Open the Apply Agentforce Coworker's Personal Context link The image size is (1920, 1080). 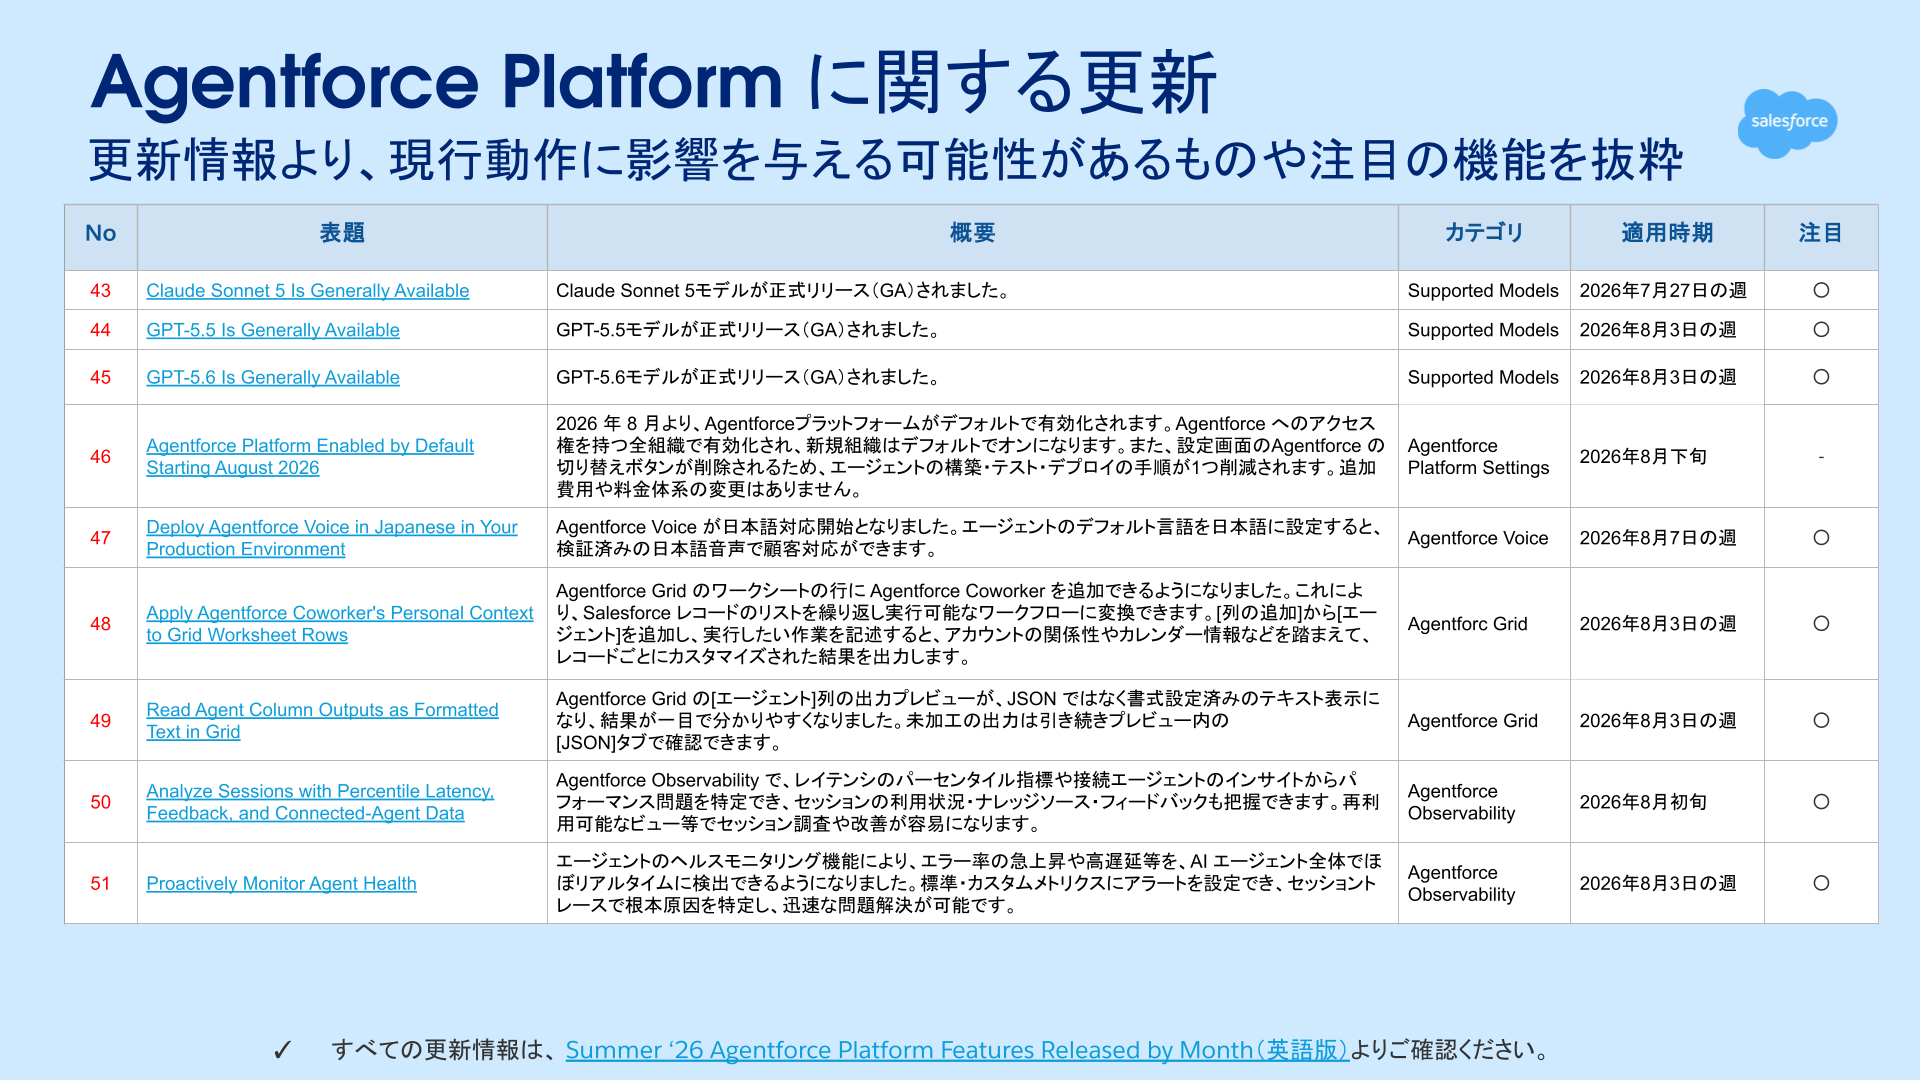click(340, 624)
